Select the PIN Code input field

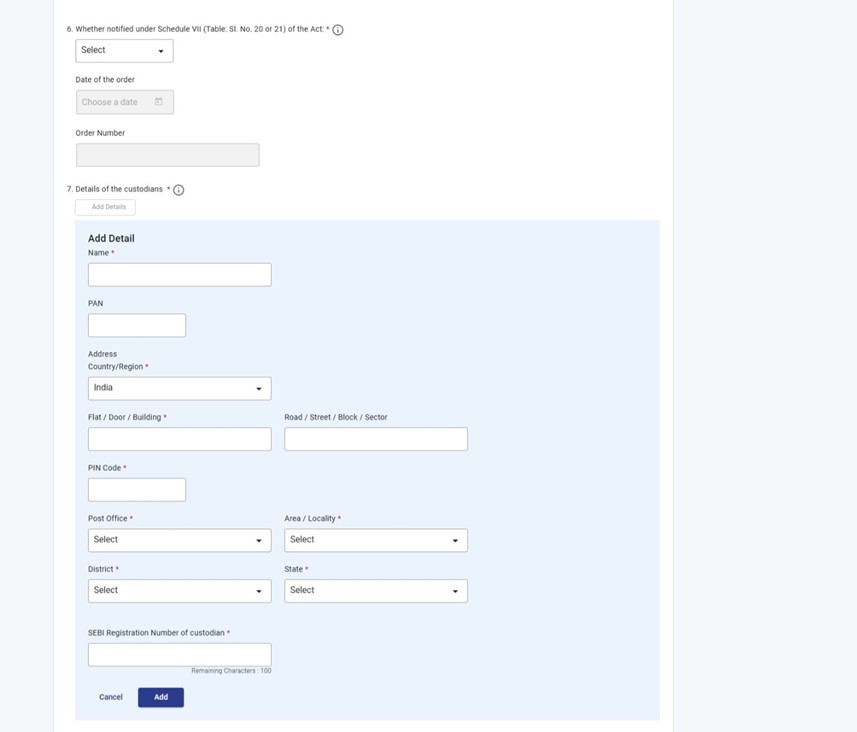click(x=137, y=489)
